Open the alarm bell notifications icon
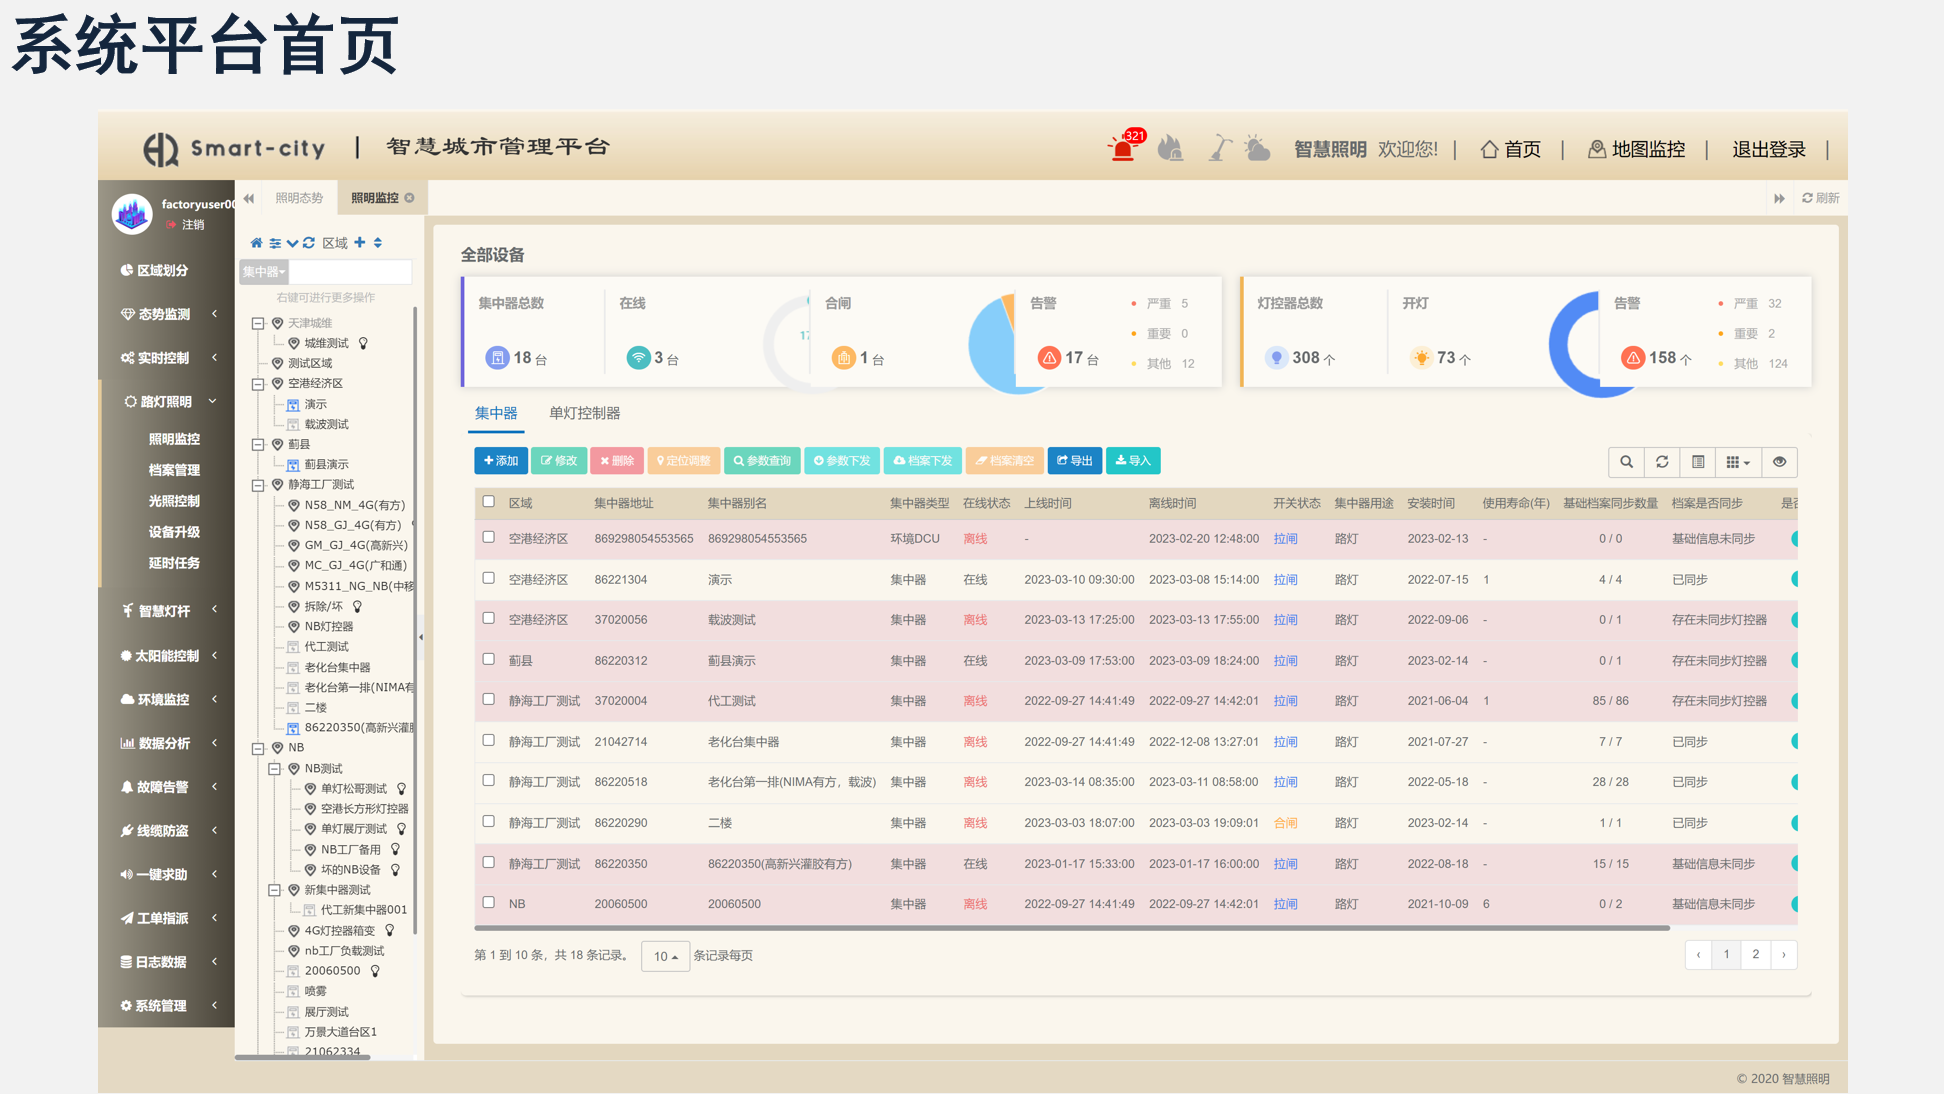This screenshot has width=1944, height=1094. click(x=1124, y=148)
